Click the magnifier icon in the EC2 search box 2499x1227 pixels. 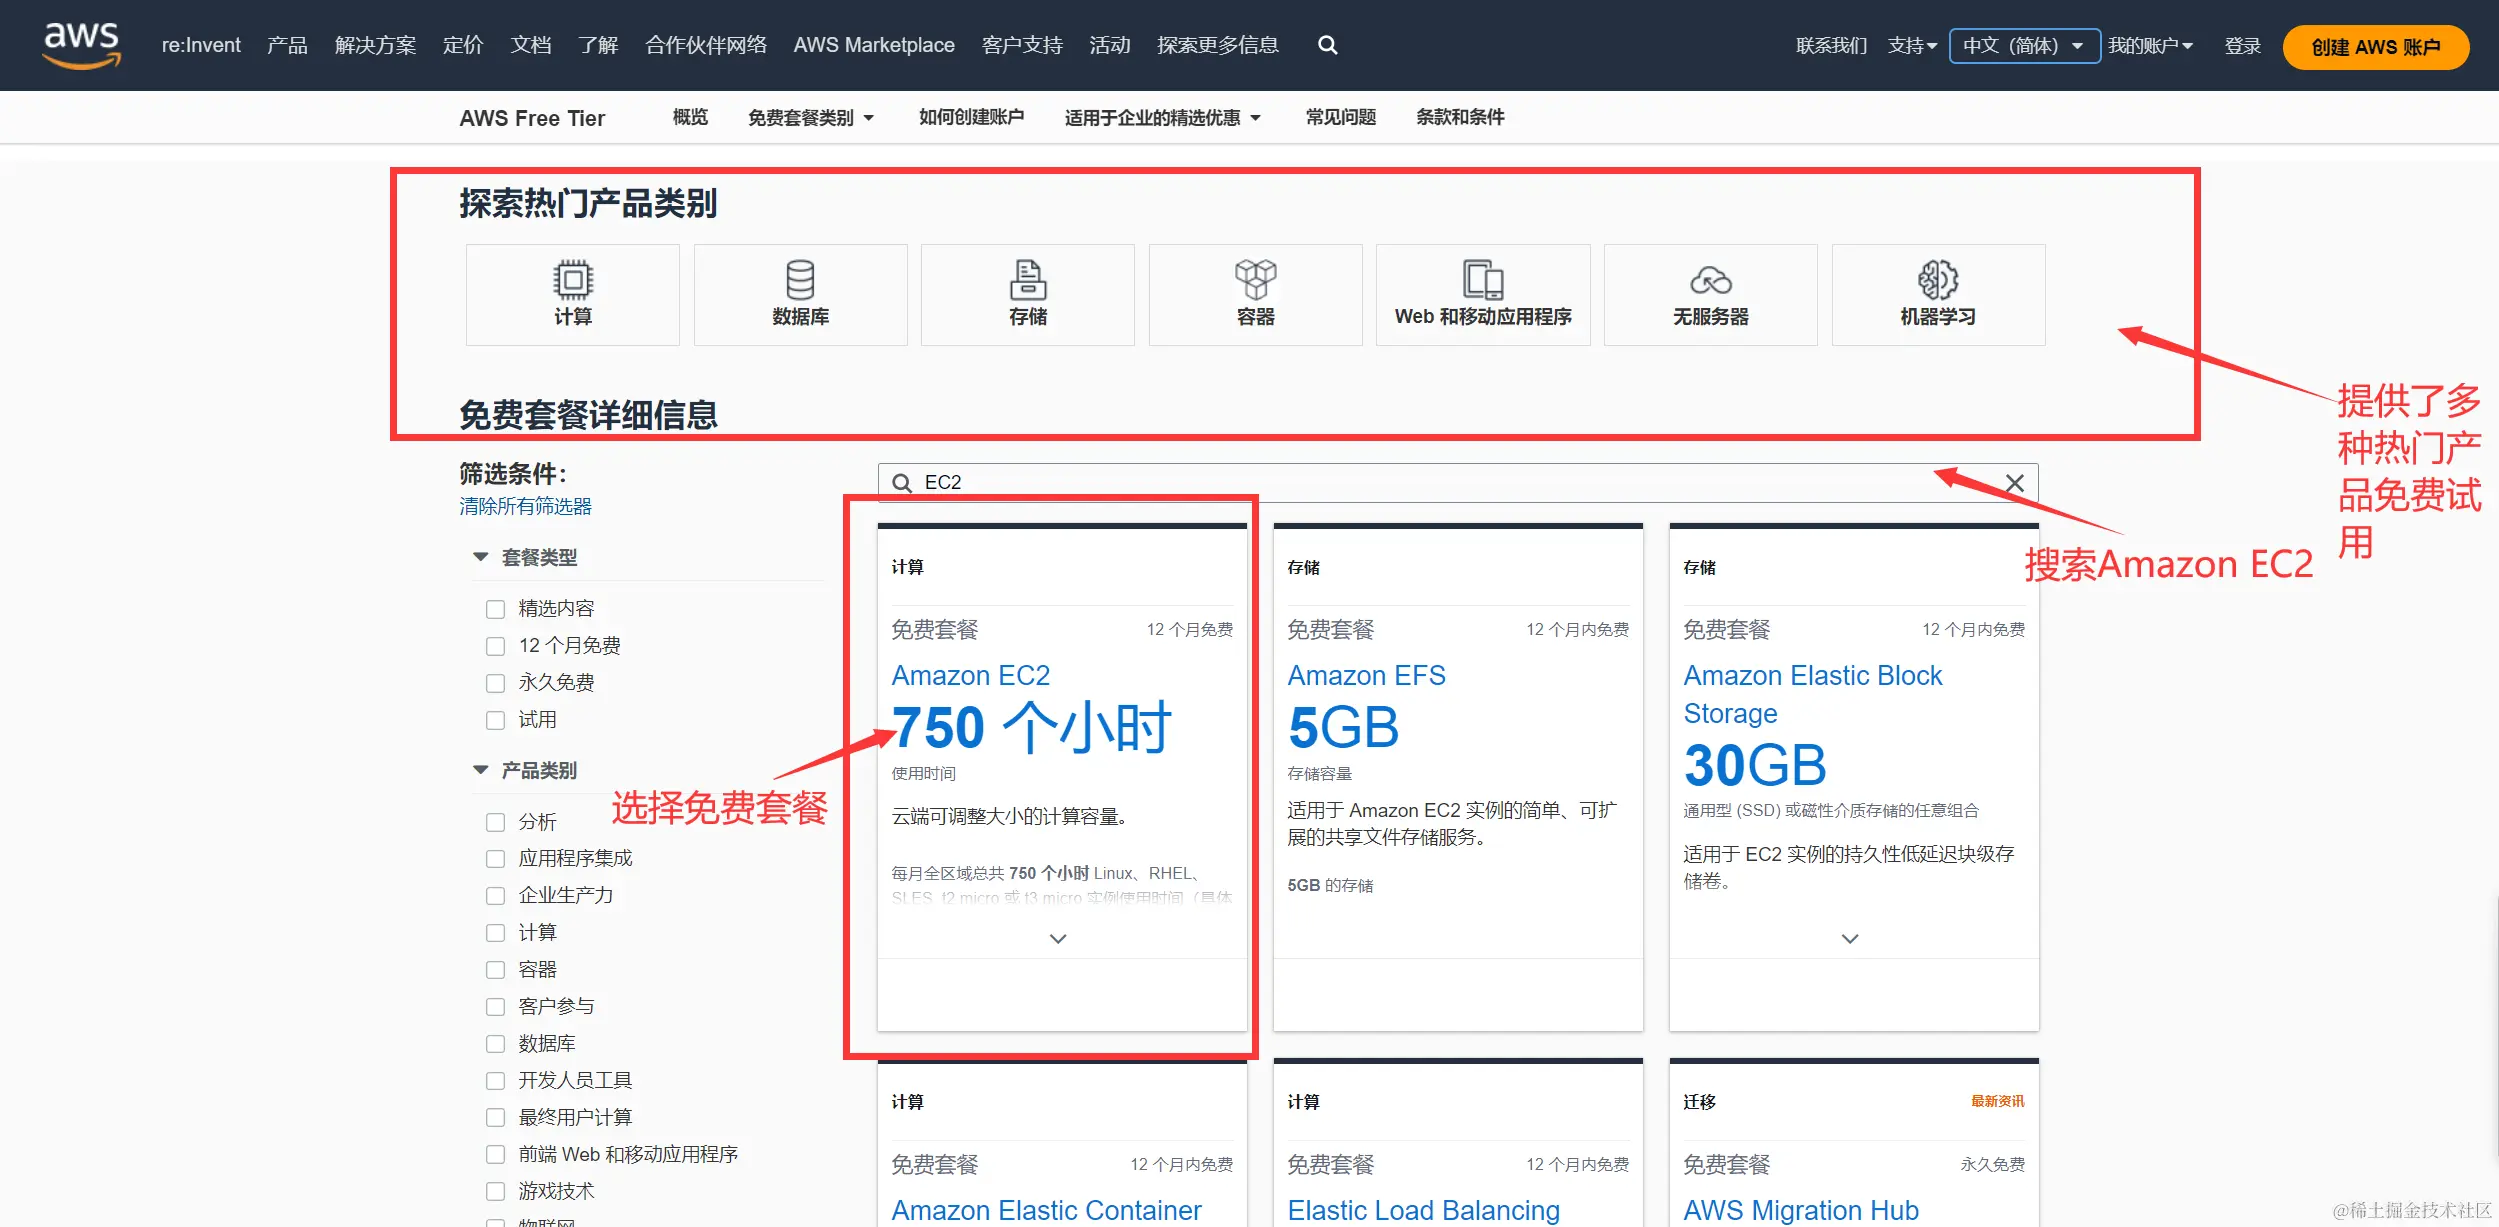(x=902, y=483)
